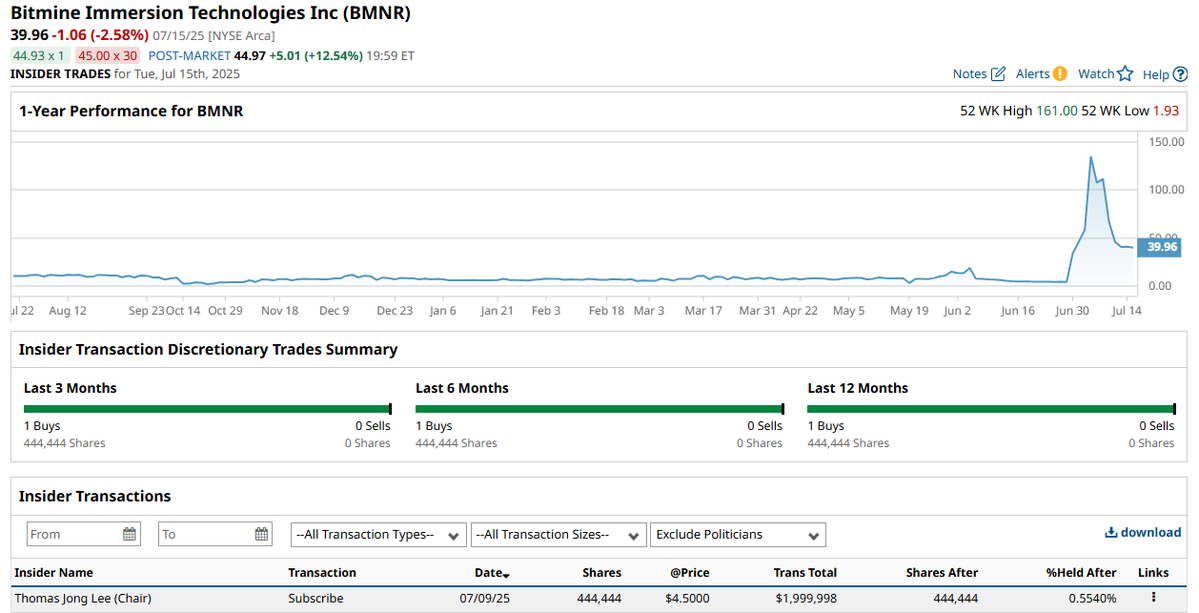Click the Subscribe transaction cell

point(316,598)
